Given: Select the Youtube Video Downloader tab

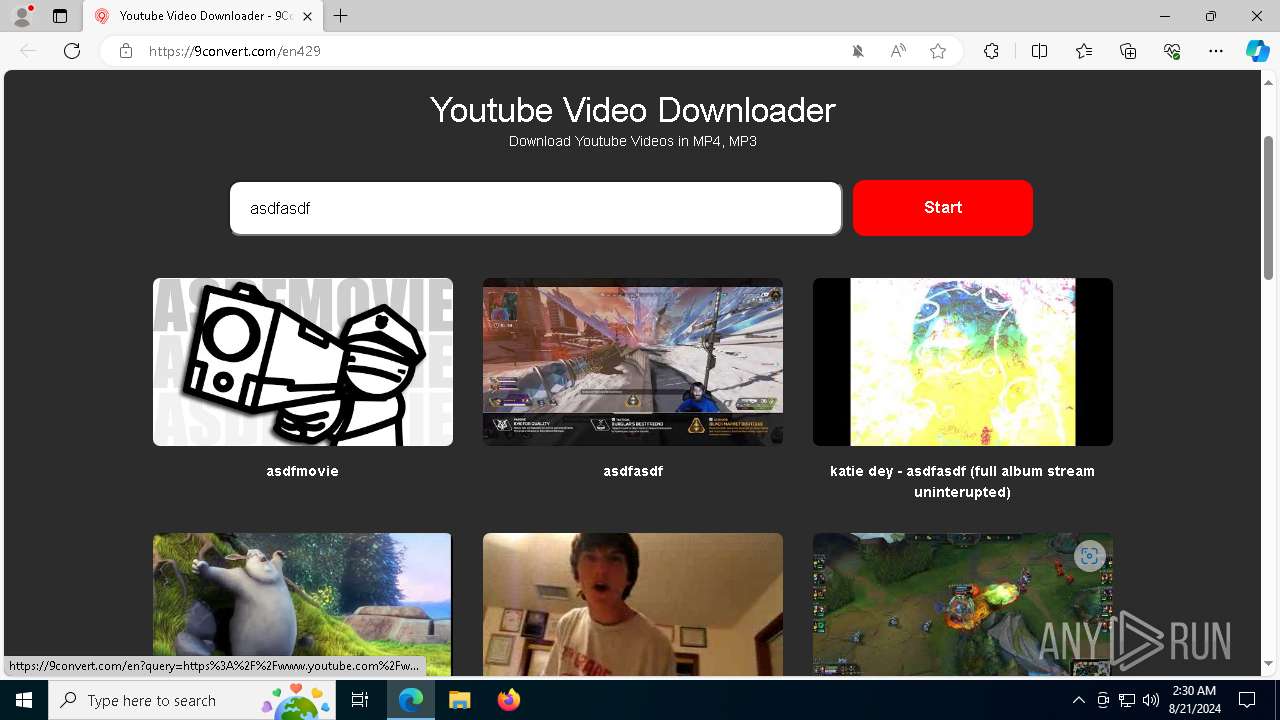Looking at the screenshot, I should 203,16.
